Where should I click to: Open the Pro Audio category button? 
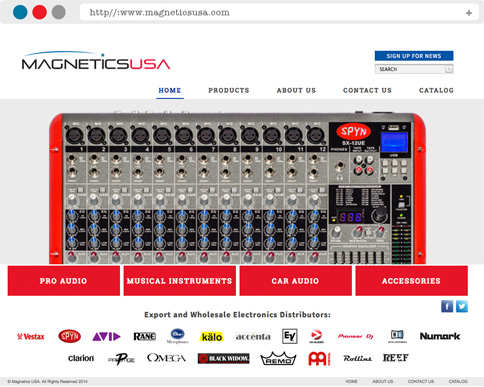(x=64, y=281)
